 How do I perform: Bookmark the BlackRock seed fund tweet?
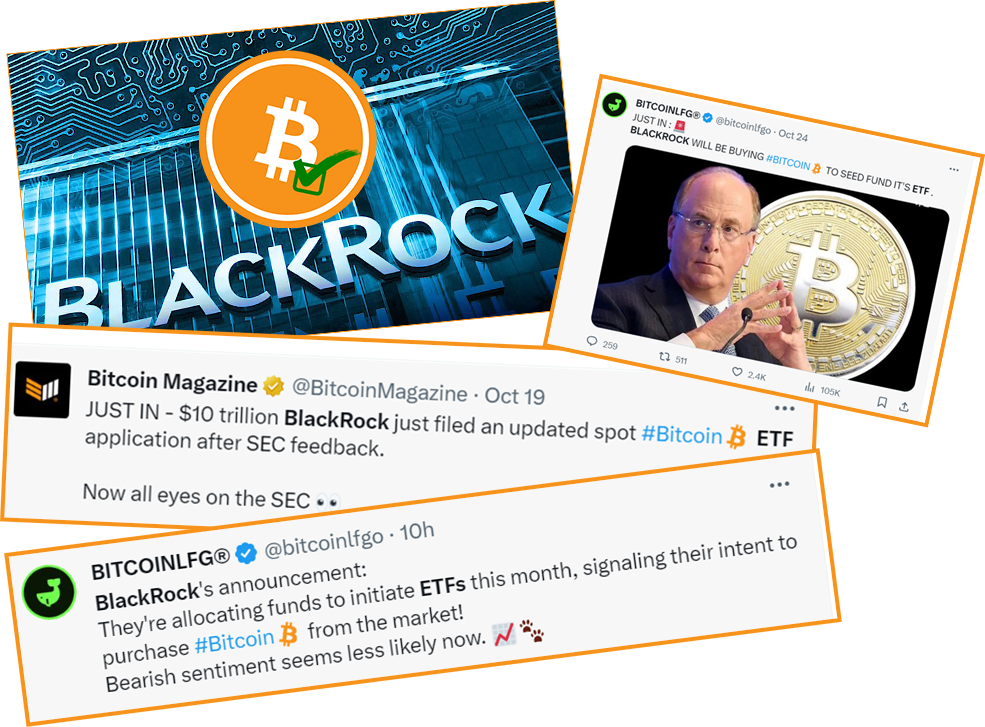pos(882,402)
